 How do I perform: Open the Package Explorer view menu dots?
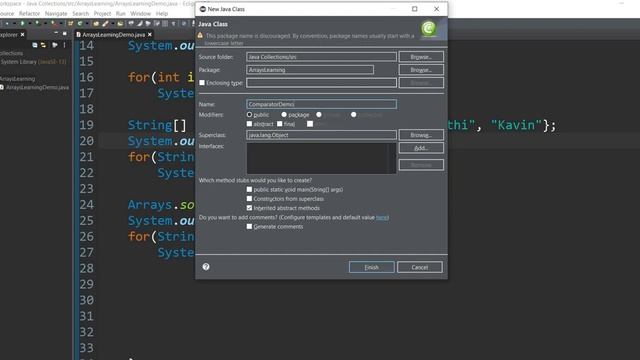coord(64,45)
